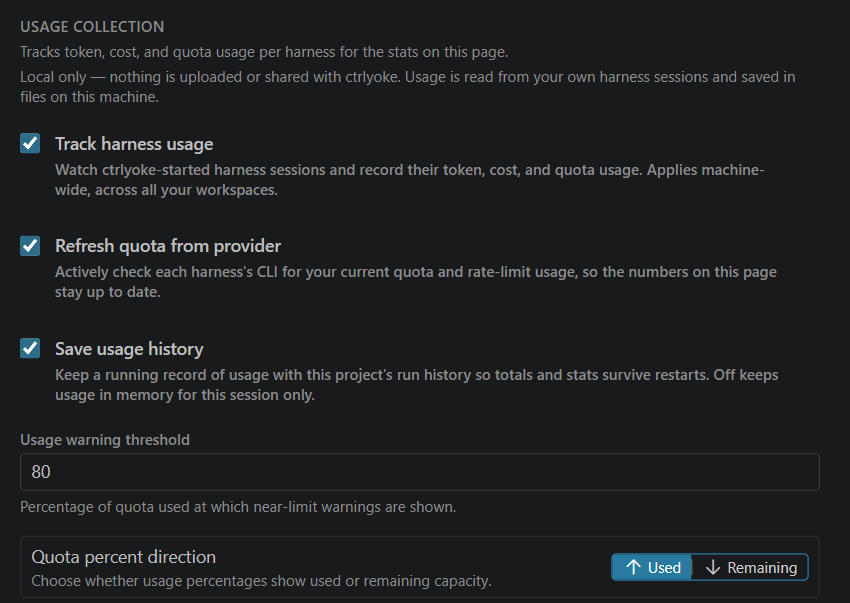Click the 'Local only — nothing is uploaded' note
This screenshot has width=850, height=603.
408,87
